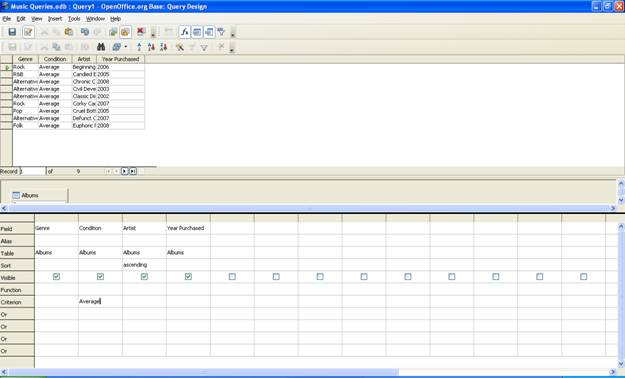Screen dimensions: 625x378
Task: Open Find Record with the binoculars icon
Action: (101, 47)
